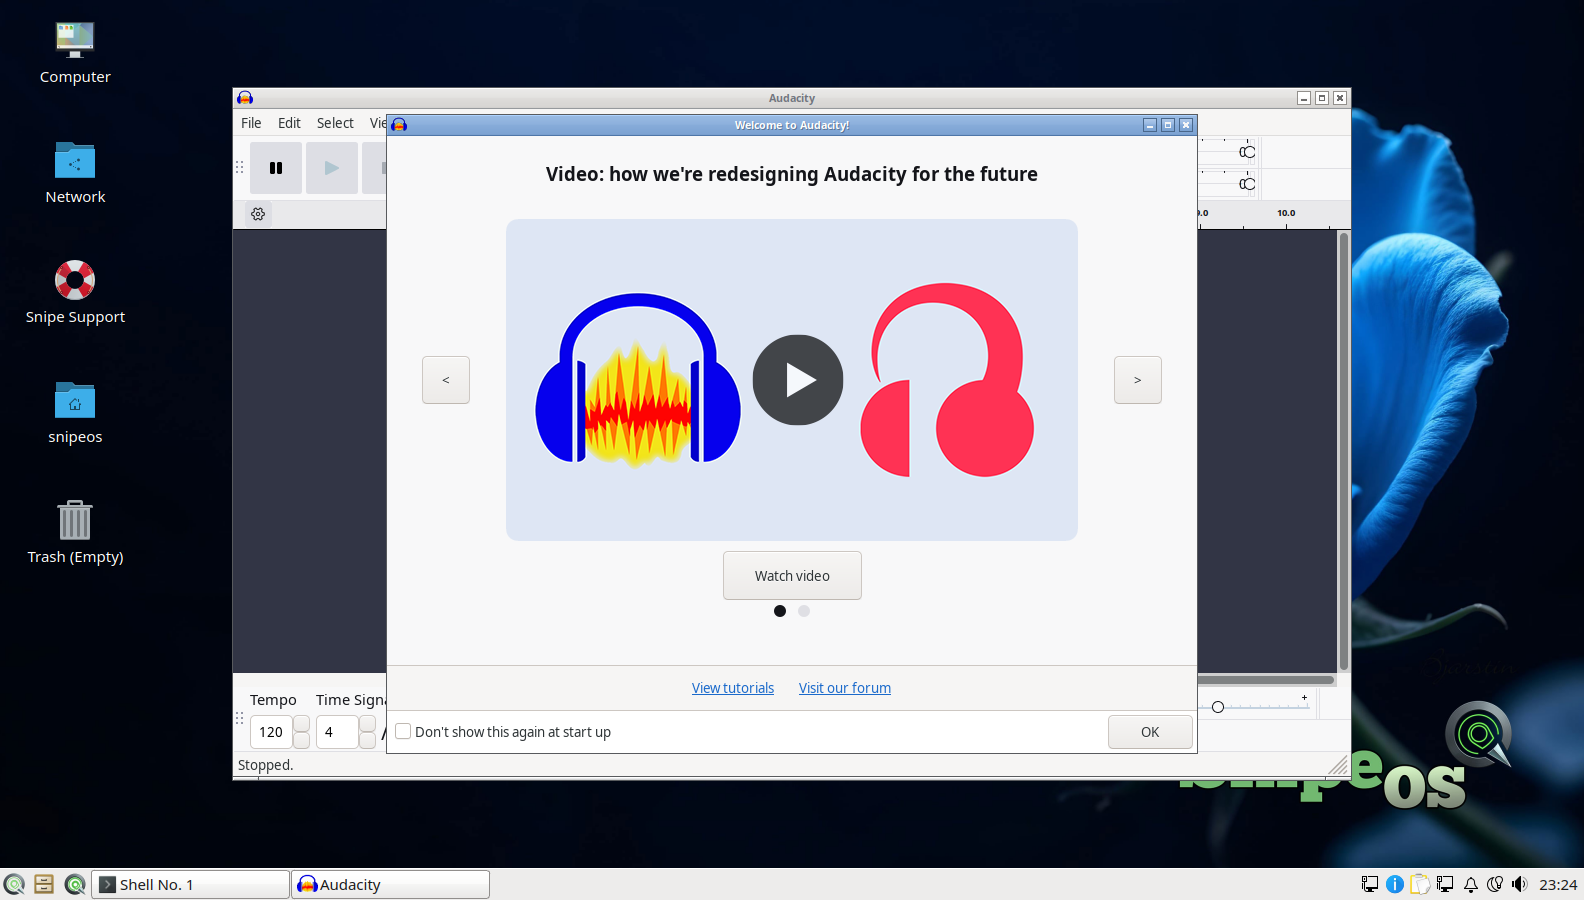
Task: Click the Audacity logo in main window title bar
Action: [x=245, y=98]
